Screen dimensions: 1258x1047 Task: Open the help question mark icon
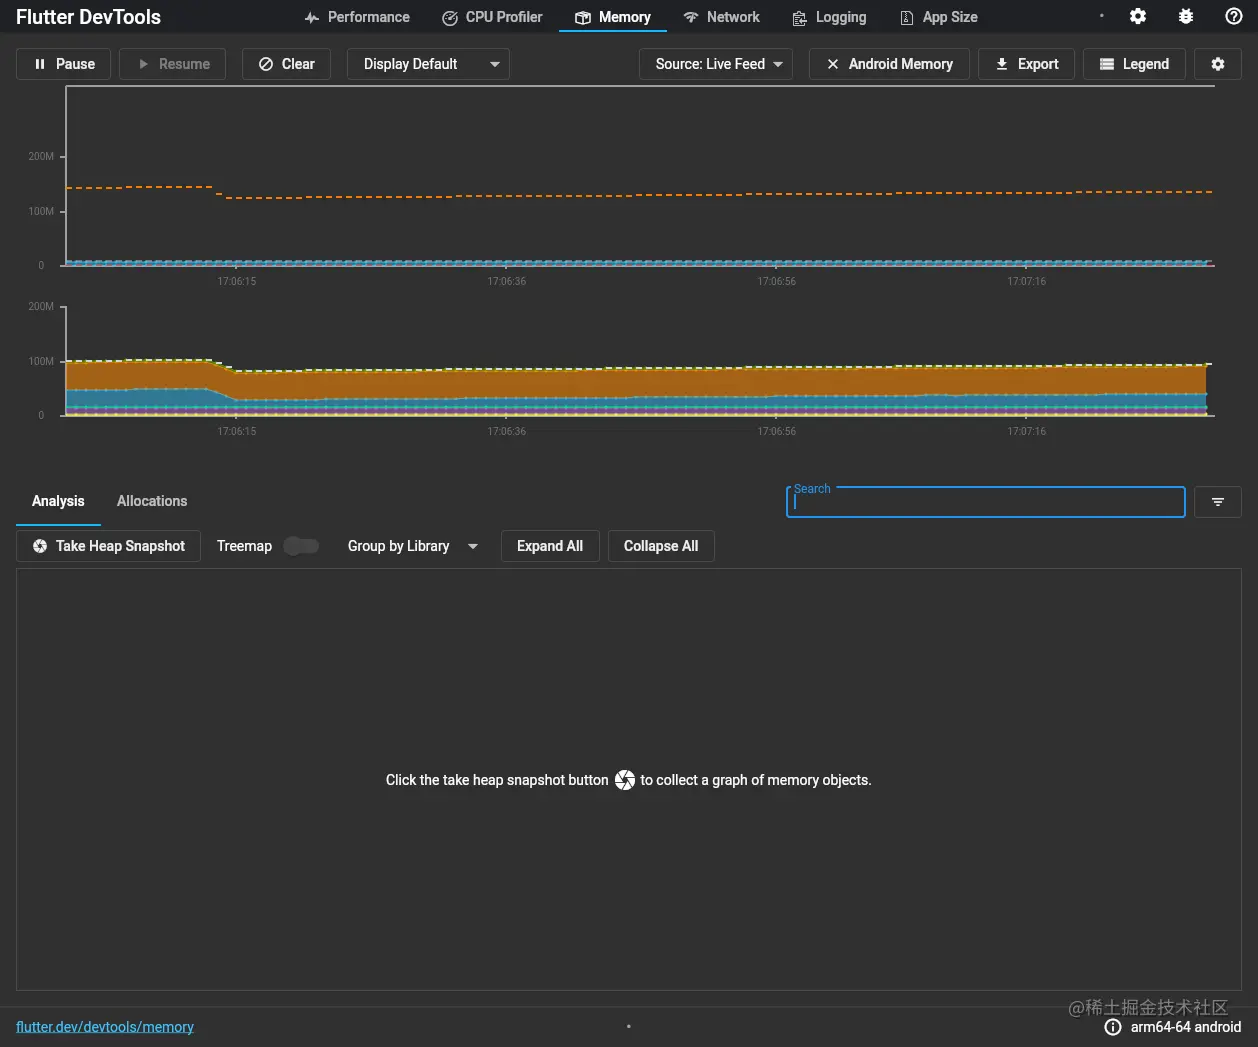coord(1234,17)
